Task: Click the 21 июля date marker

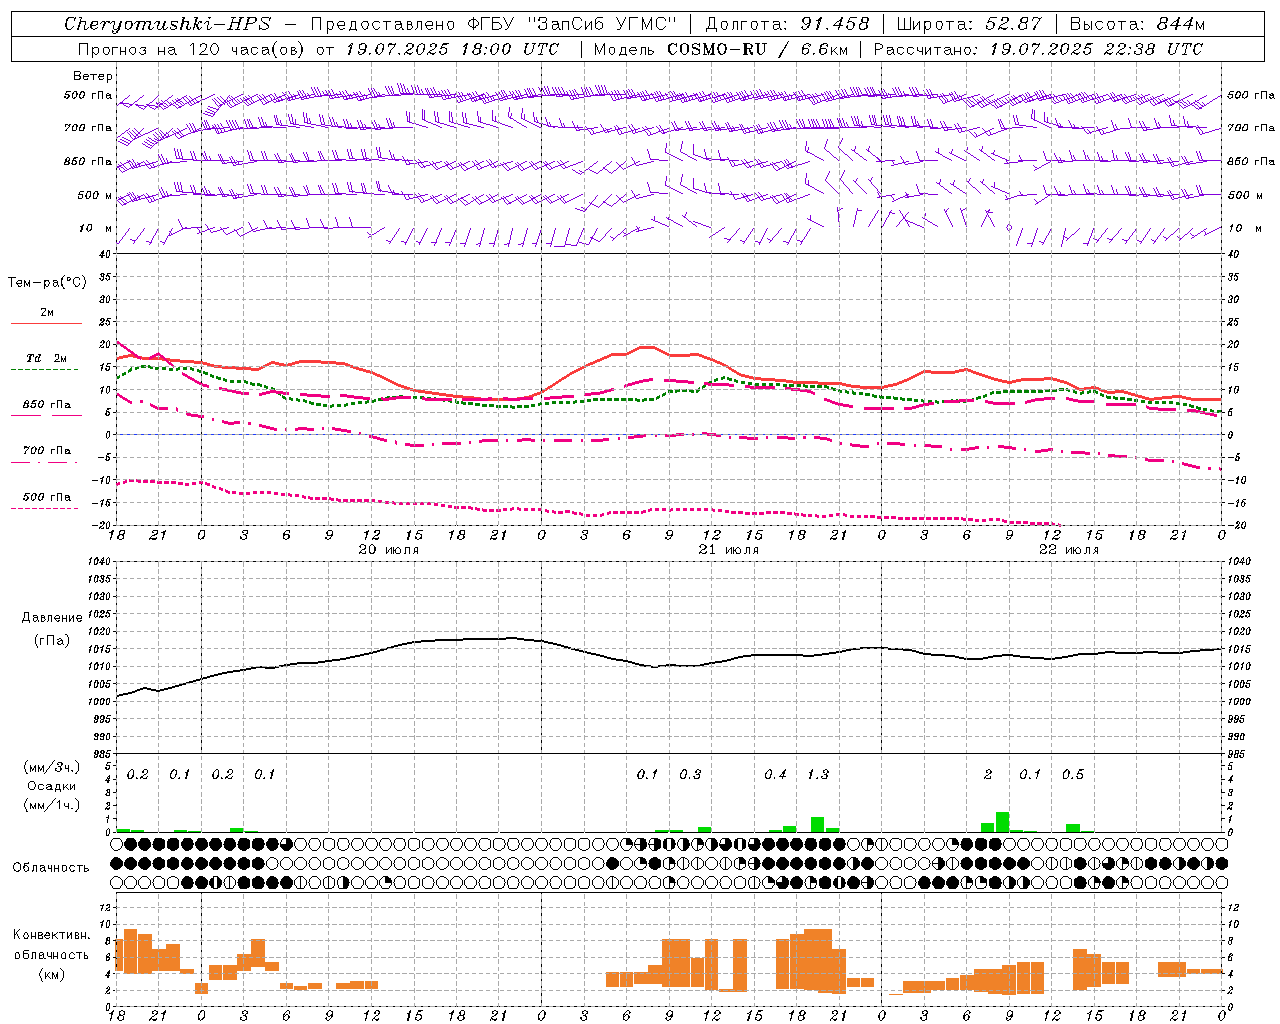Action: (x=729, y=549)
